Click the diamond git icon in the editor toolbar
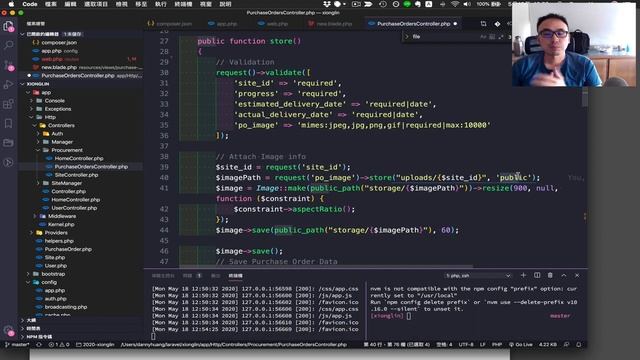 [x=497, y=24]
